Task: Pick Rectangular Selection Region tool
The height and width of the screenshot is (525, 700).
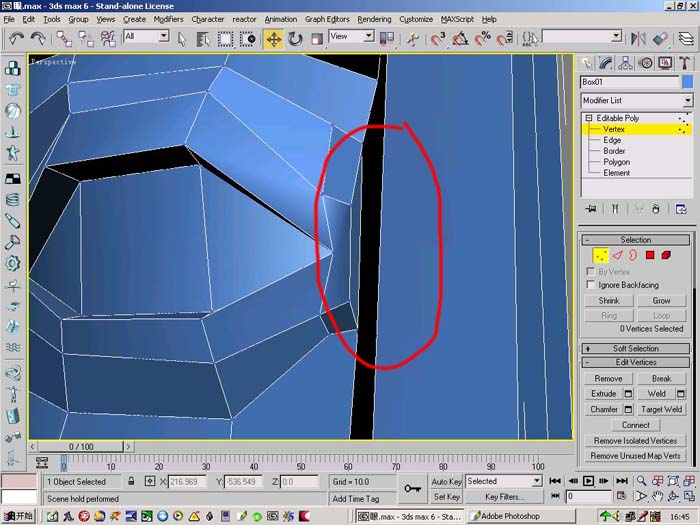Action: click(225, 39)
